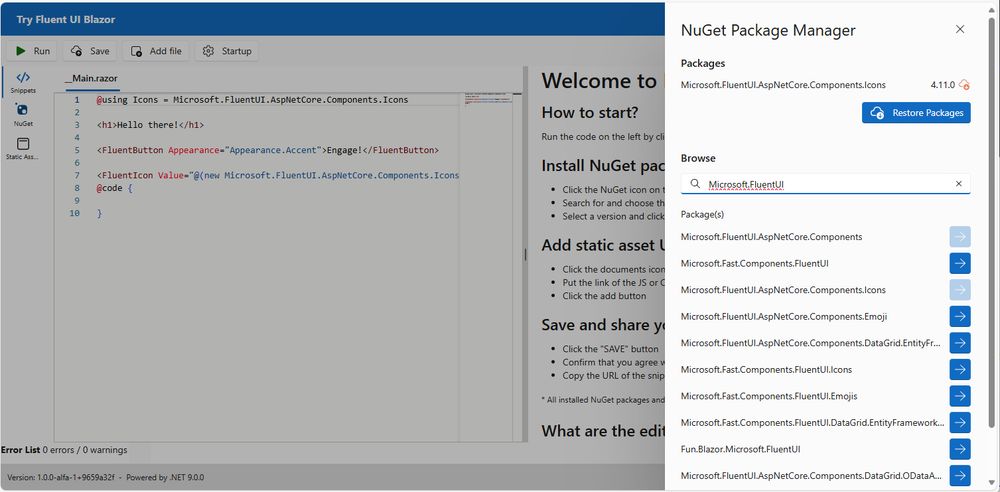Select arrow for Microsoft.Fast.Components.FluentUI.DataGrid.EntityFramework package

pos(960,422)
